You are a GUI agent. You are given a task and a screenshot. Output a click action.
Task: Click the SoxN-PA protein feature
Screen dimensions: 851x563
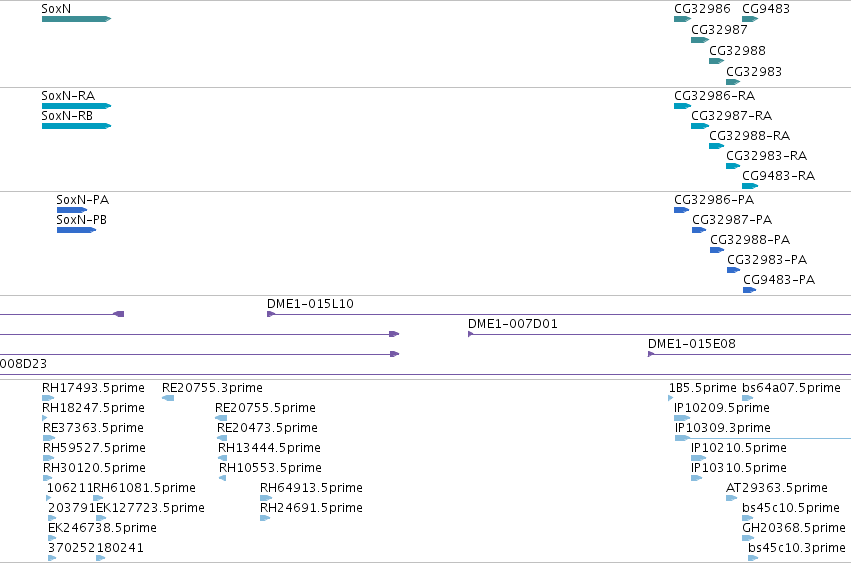click(72, 210)
